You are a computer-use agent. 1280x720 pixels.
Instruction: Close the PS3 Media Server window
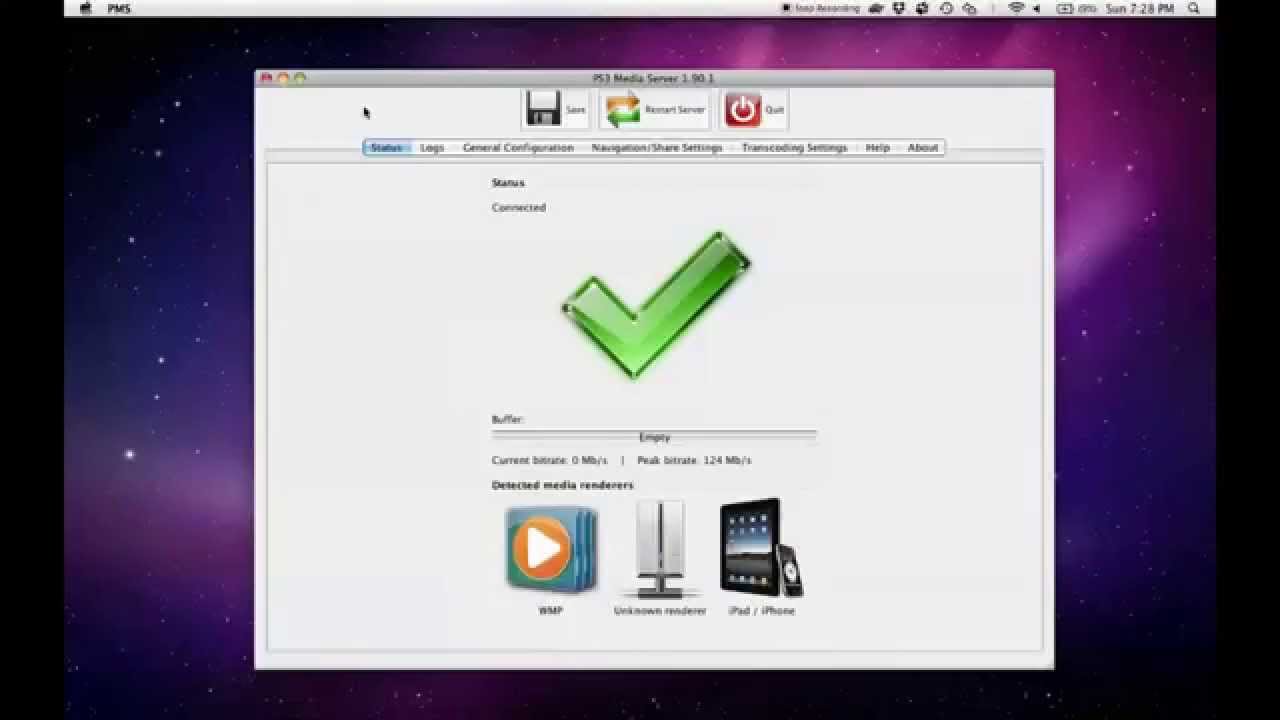pos(266,78)
